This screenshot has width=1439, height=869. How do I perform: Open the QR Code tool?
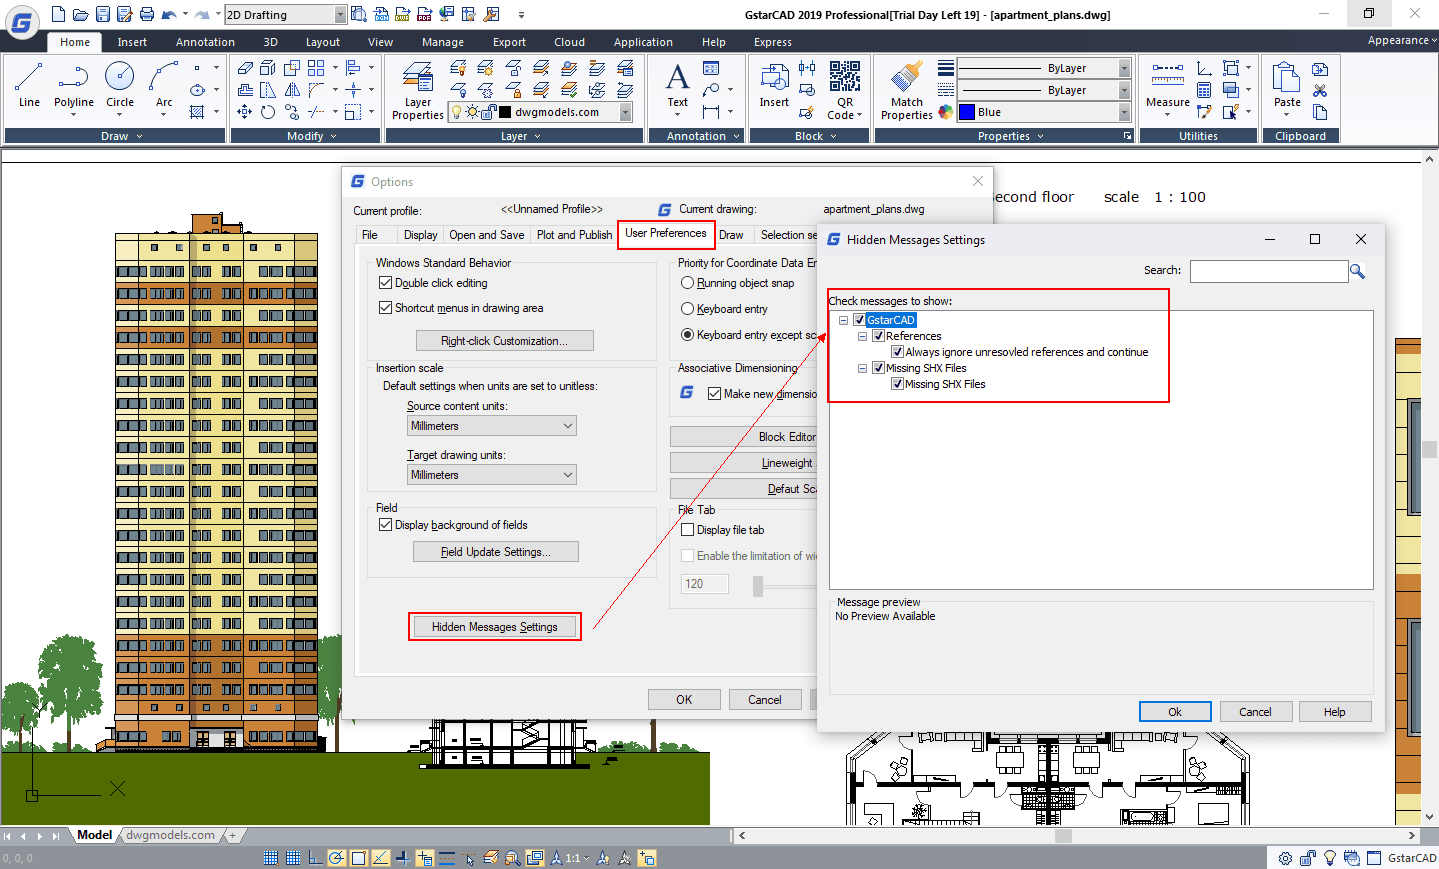tap(845, 90)
